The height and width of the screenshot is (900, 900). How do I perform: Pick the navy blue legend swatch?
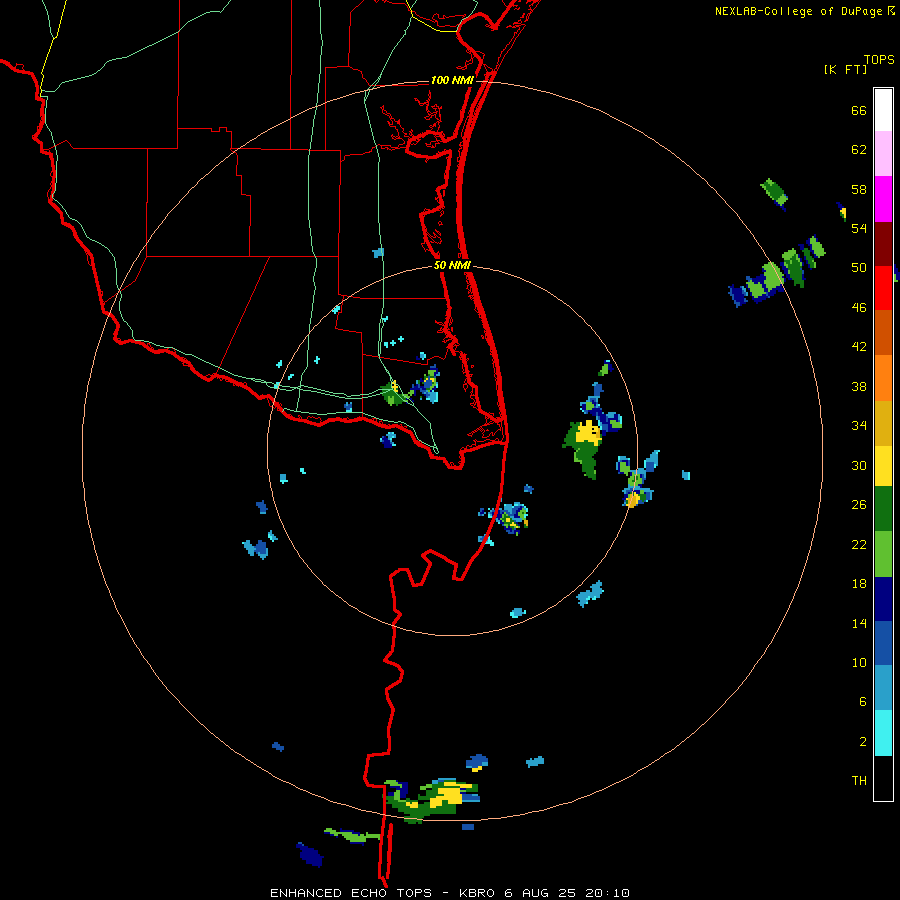pyautogui.click(x=883, y=599)
